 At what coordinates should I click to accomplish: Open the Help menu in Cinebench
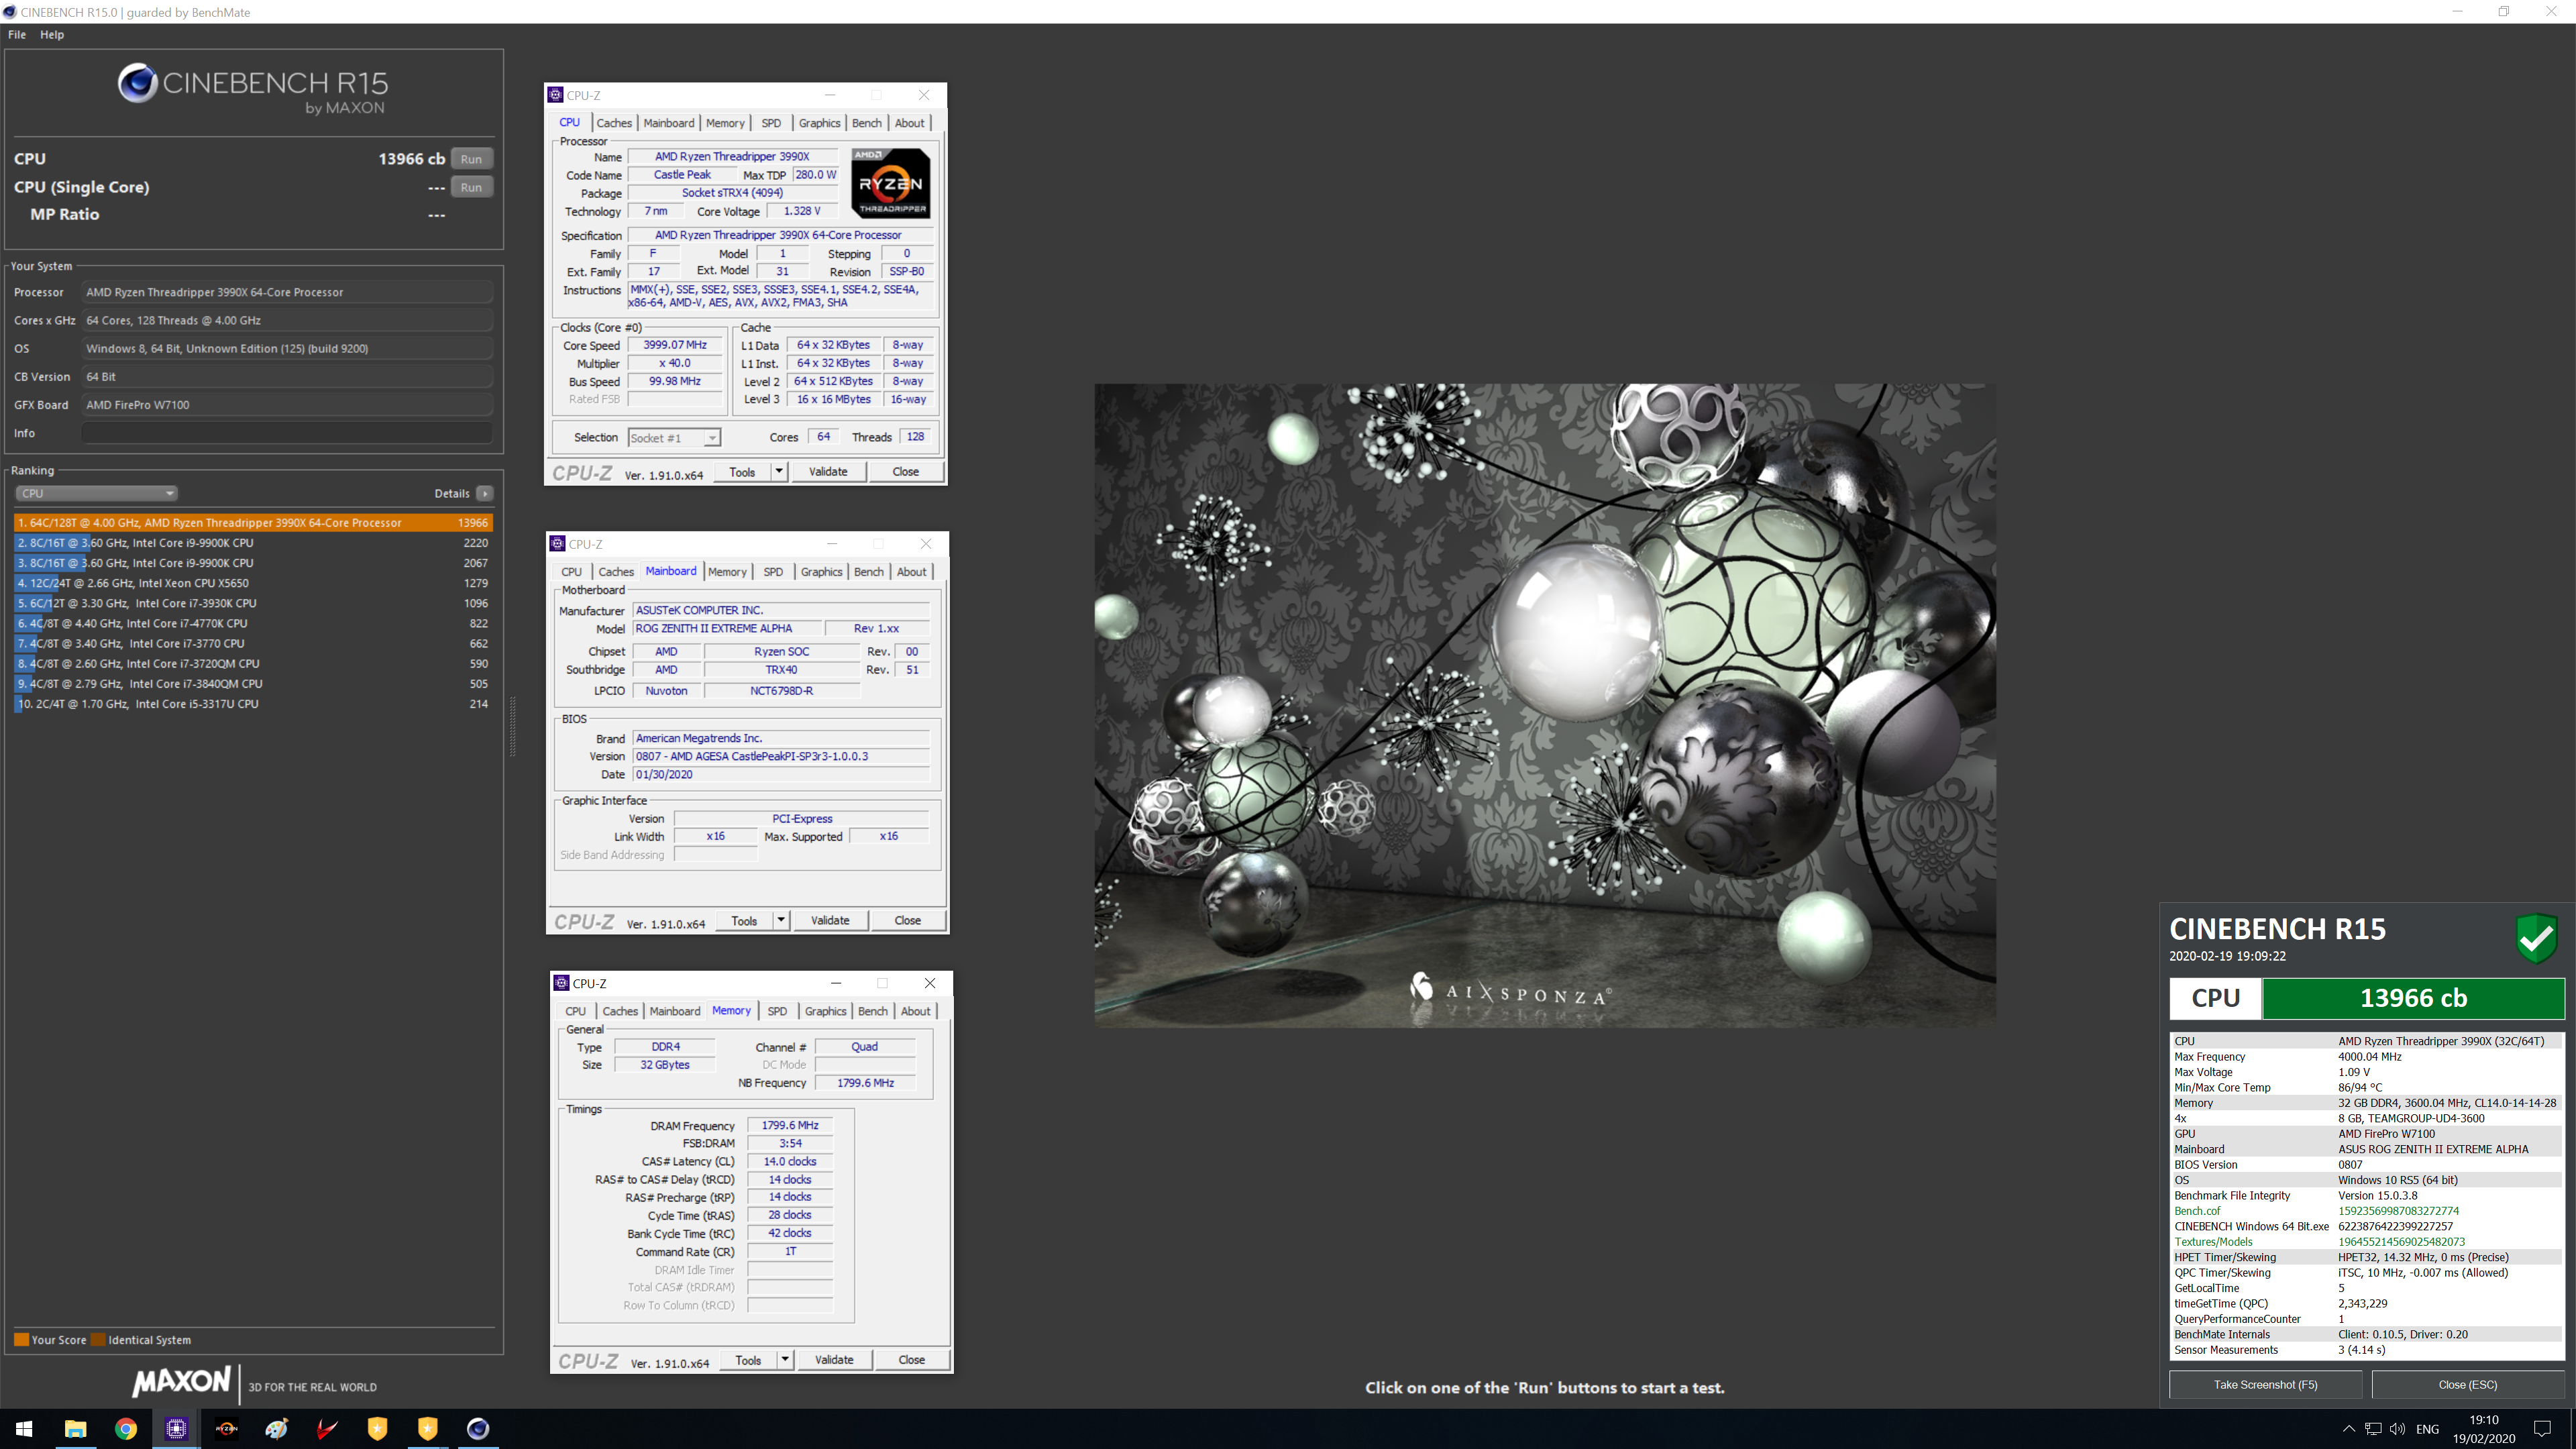point(52,34)
